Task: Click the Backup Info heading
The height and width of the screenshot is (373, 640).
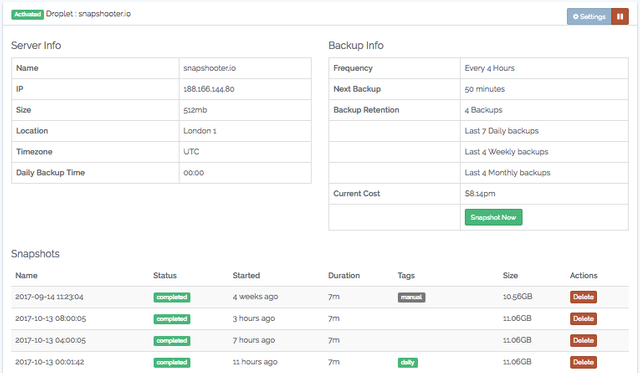Action: (356, 45)
